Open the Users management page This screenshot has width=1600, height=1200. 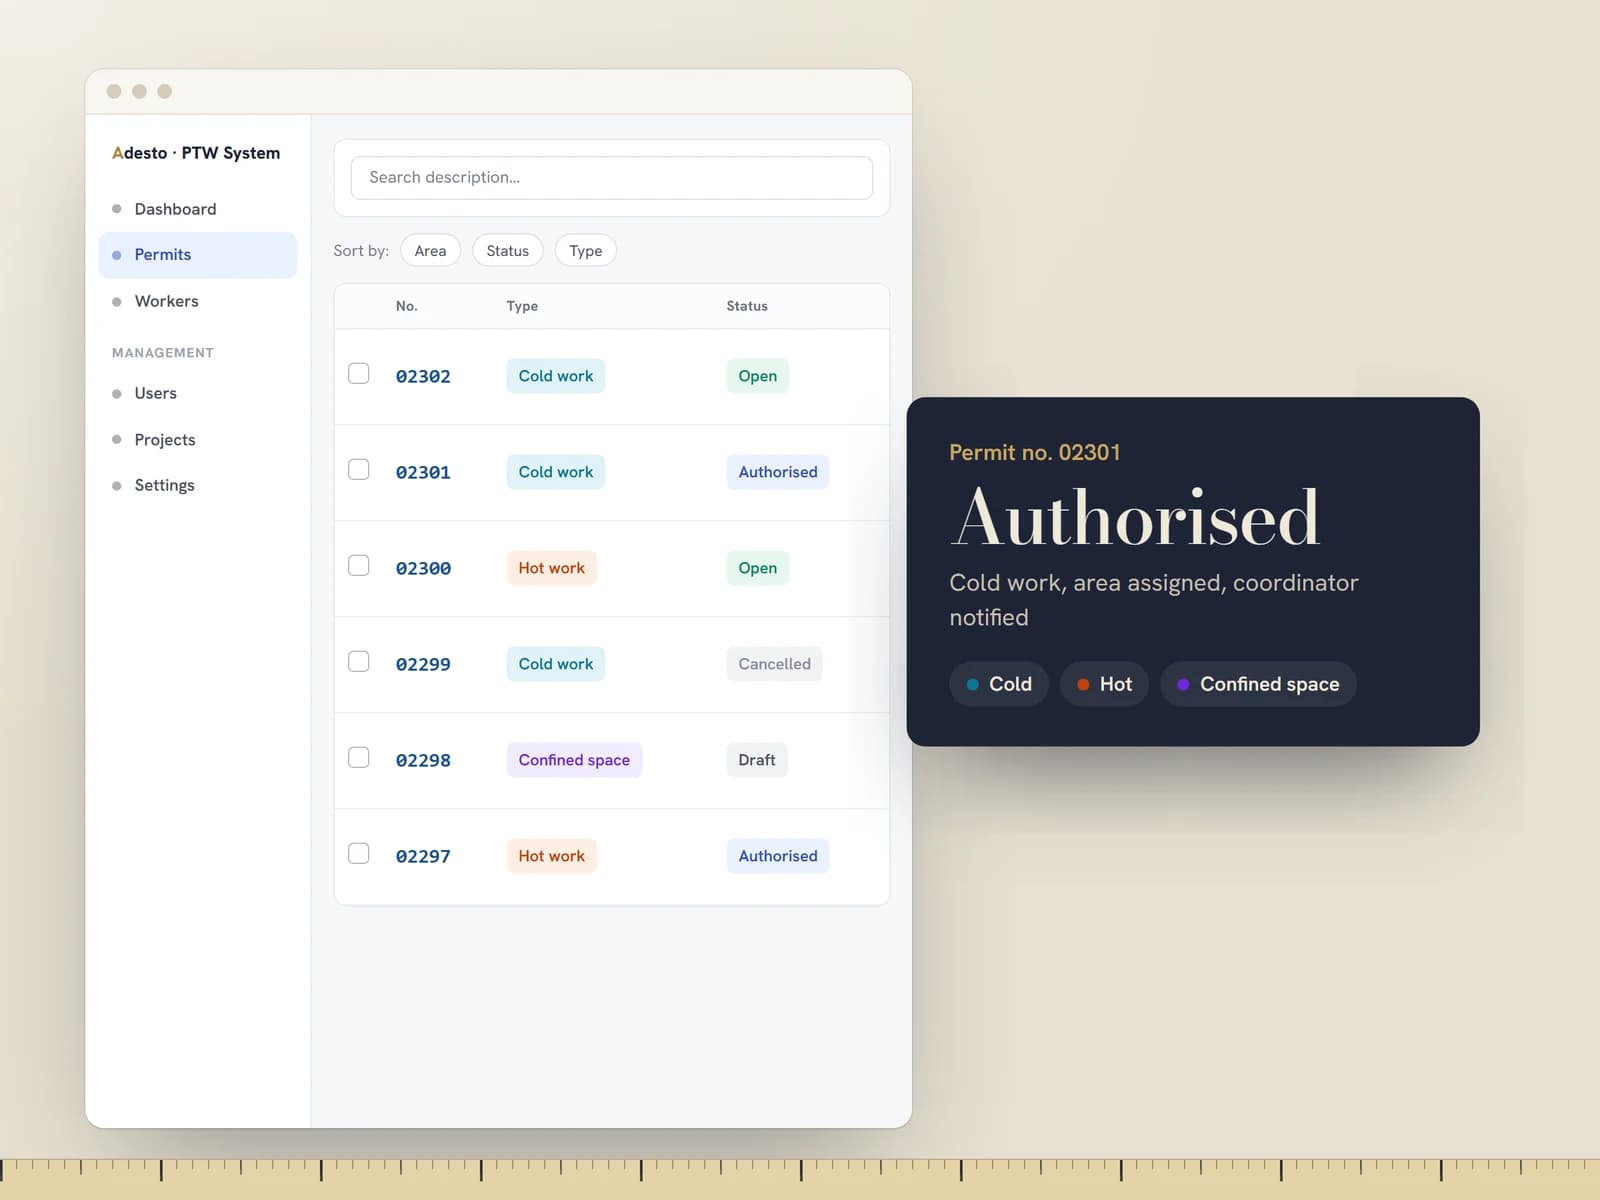click(x=198, y=393)
